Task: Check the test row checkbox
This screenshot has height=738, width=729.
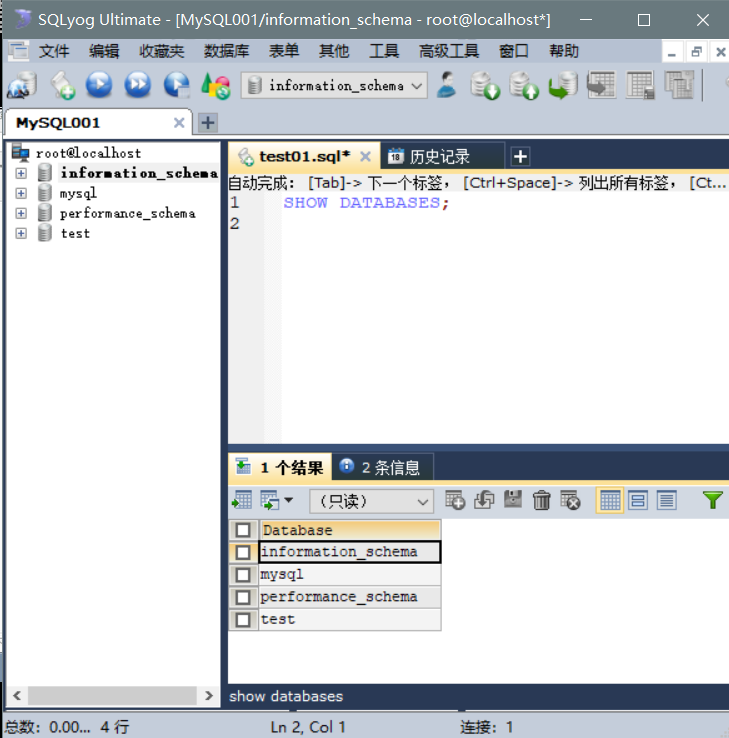Action: tap(243, 620)
